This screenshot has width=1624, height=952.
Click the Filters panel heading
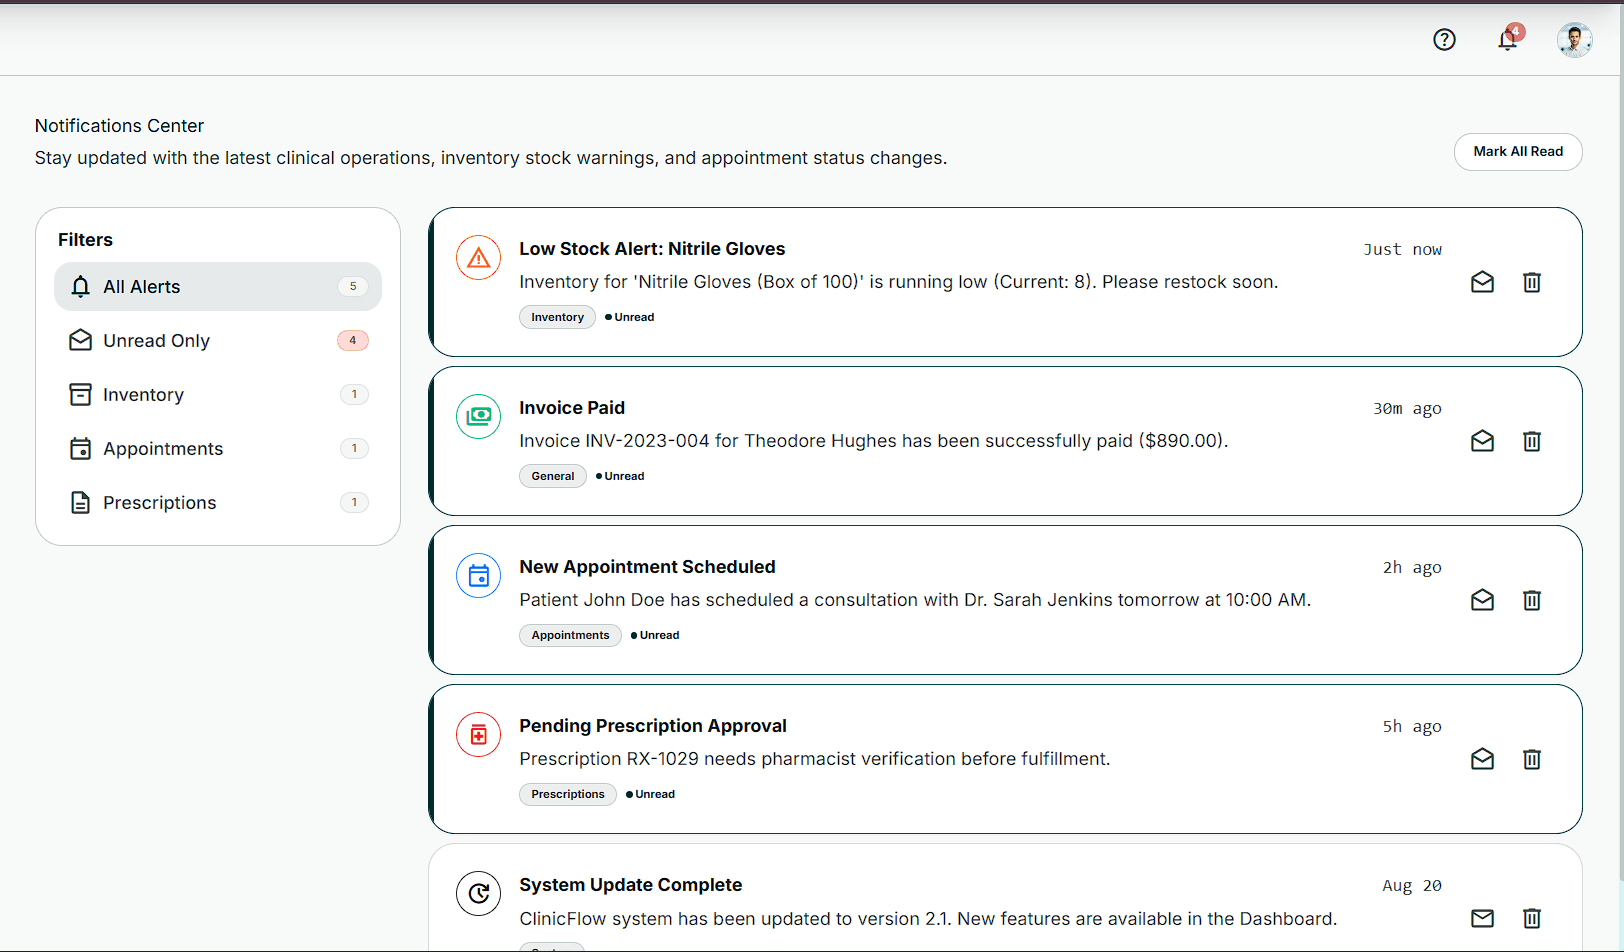85,240
